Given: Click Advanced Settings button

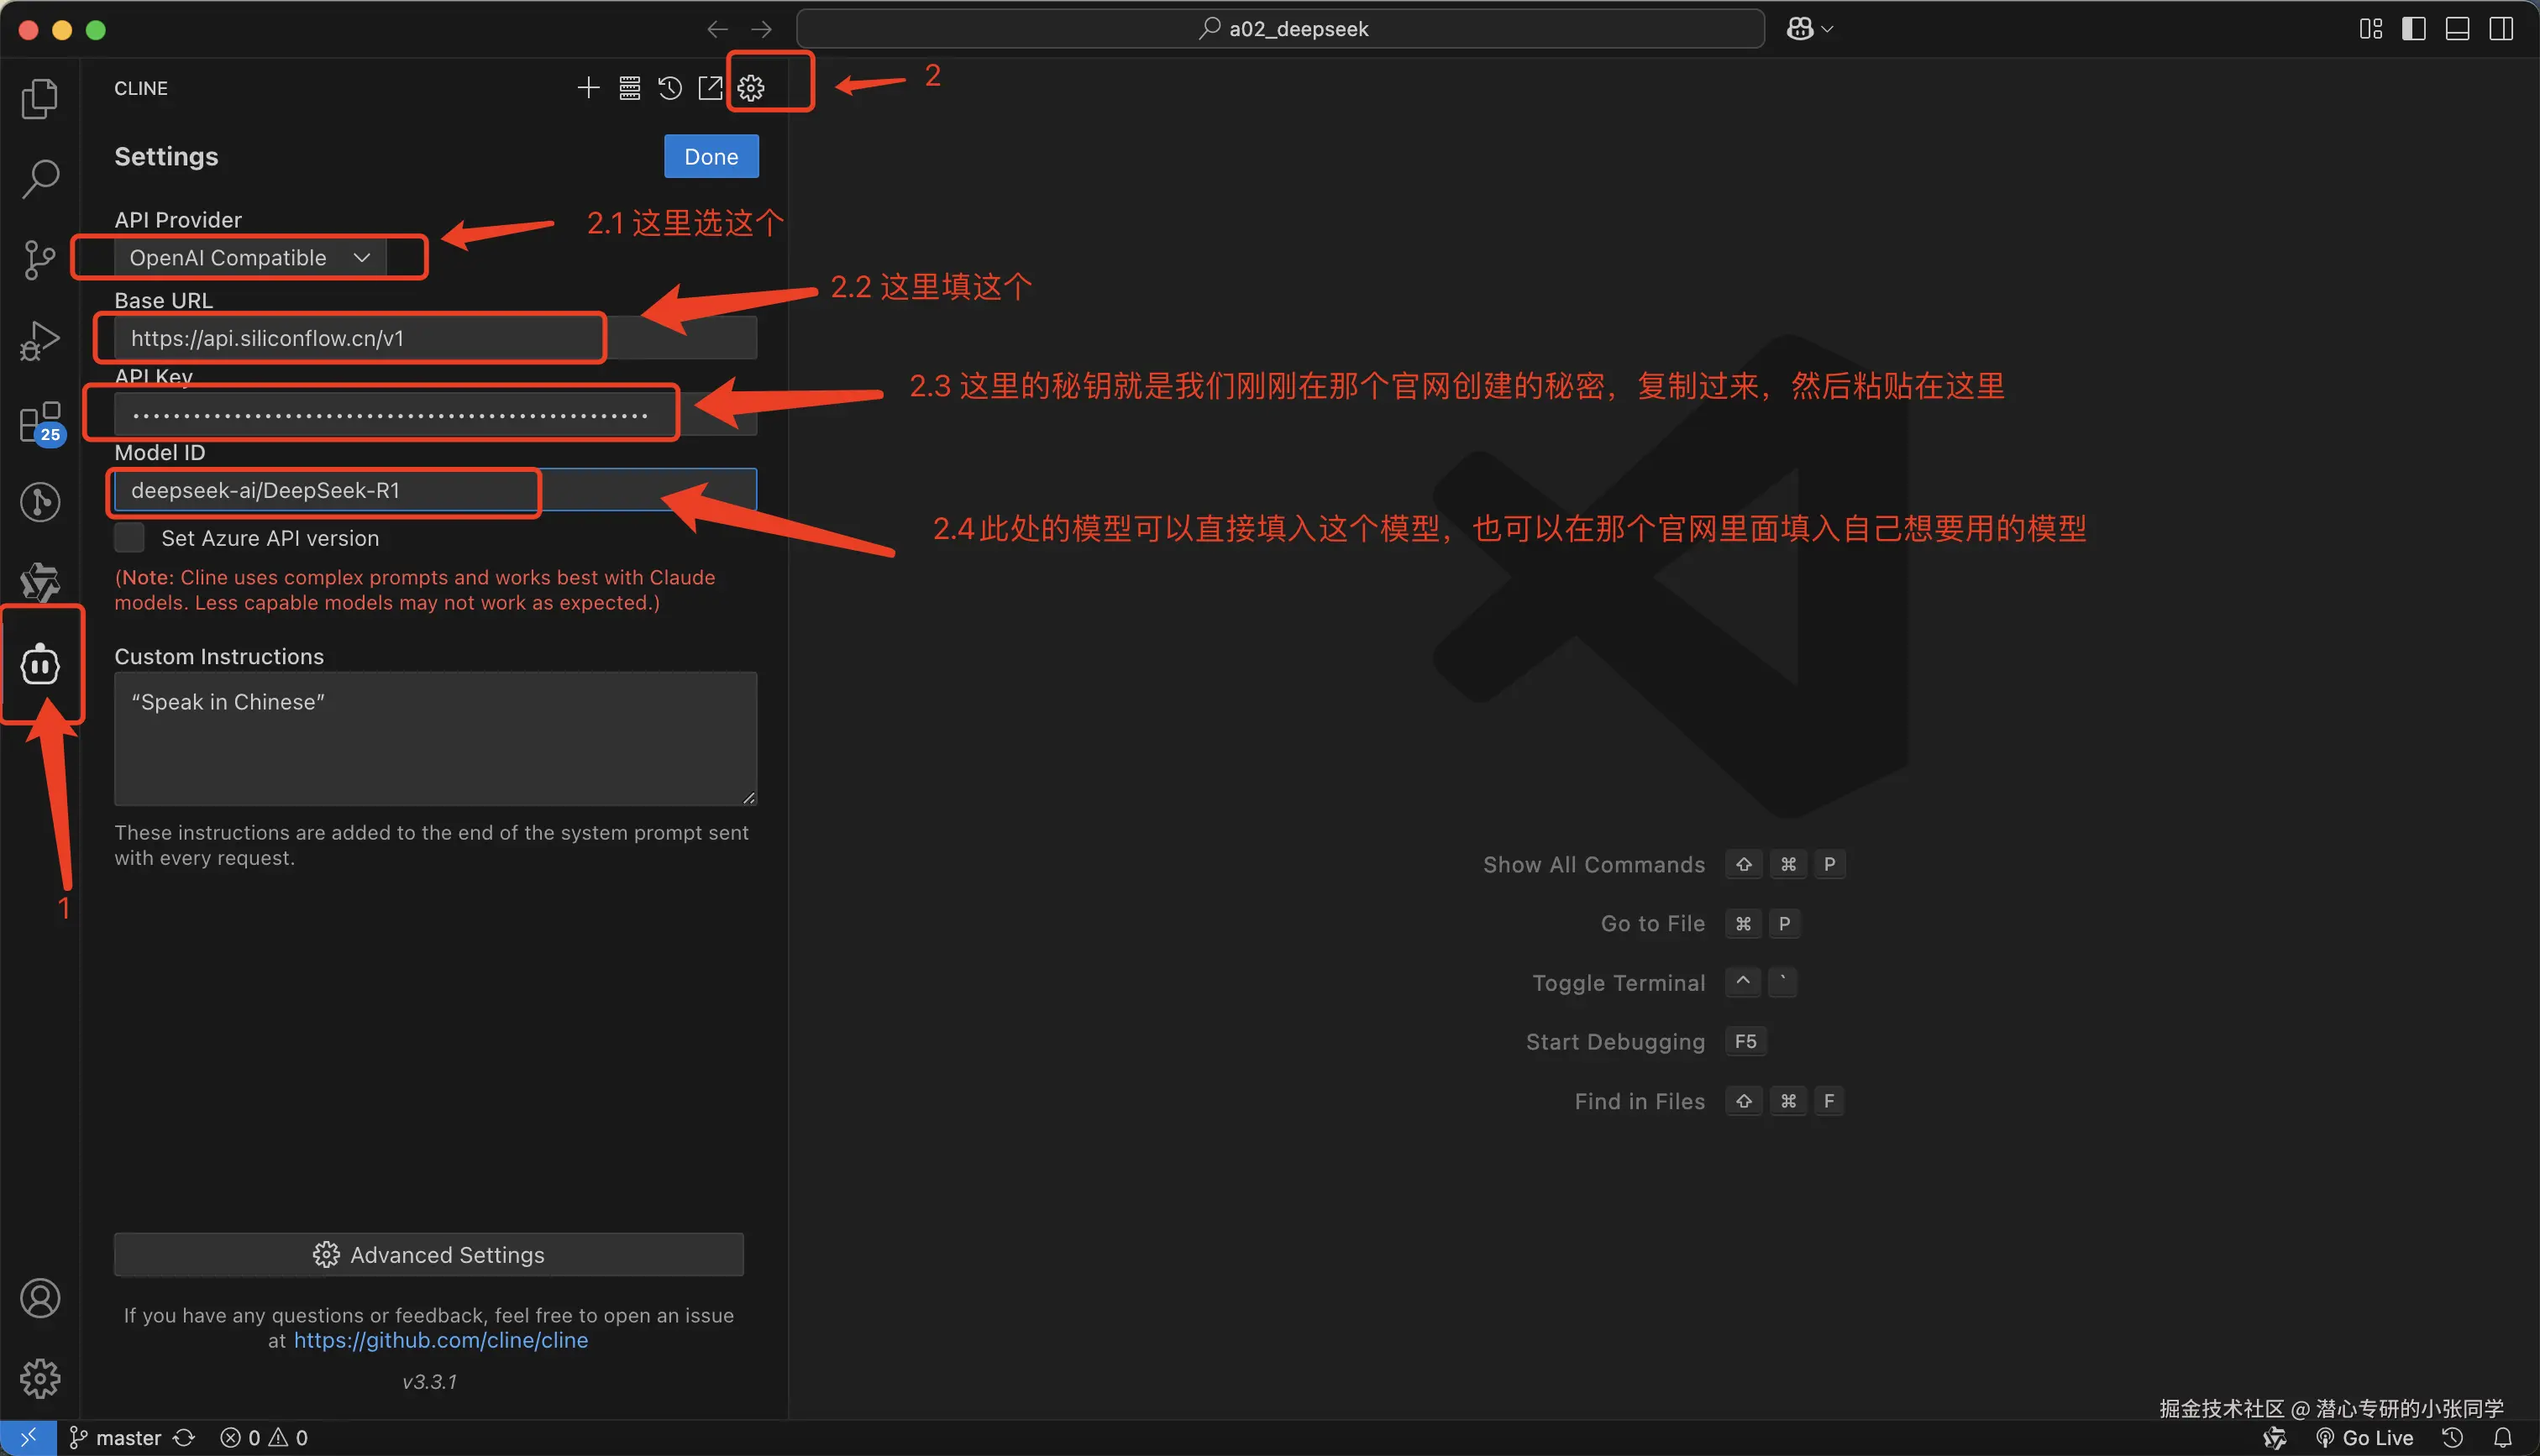Looking at the screenshot, I should (428, 1254).
